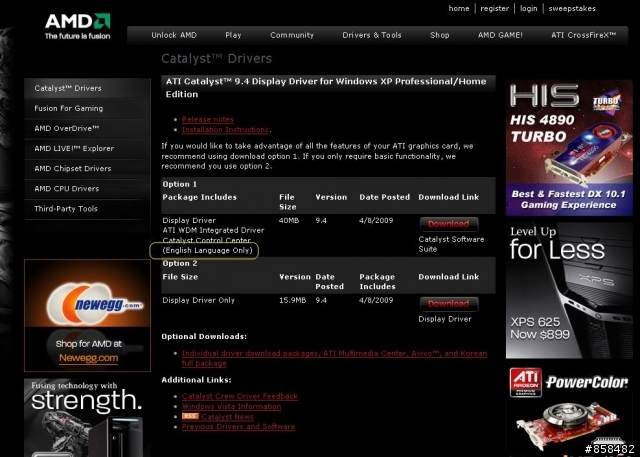Select Fusion For Gaming in the sidebar
Image resolution: width=640 pixels, height=457 pixels.
(87, 108)
